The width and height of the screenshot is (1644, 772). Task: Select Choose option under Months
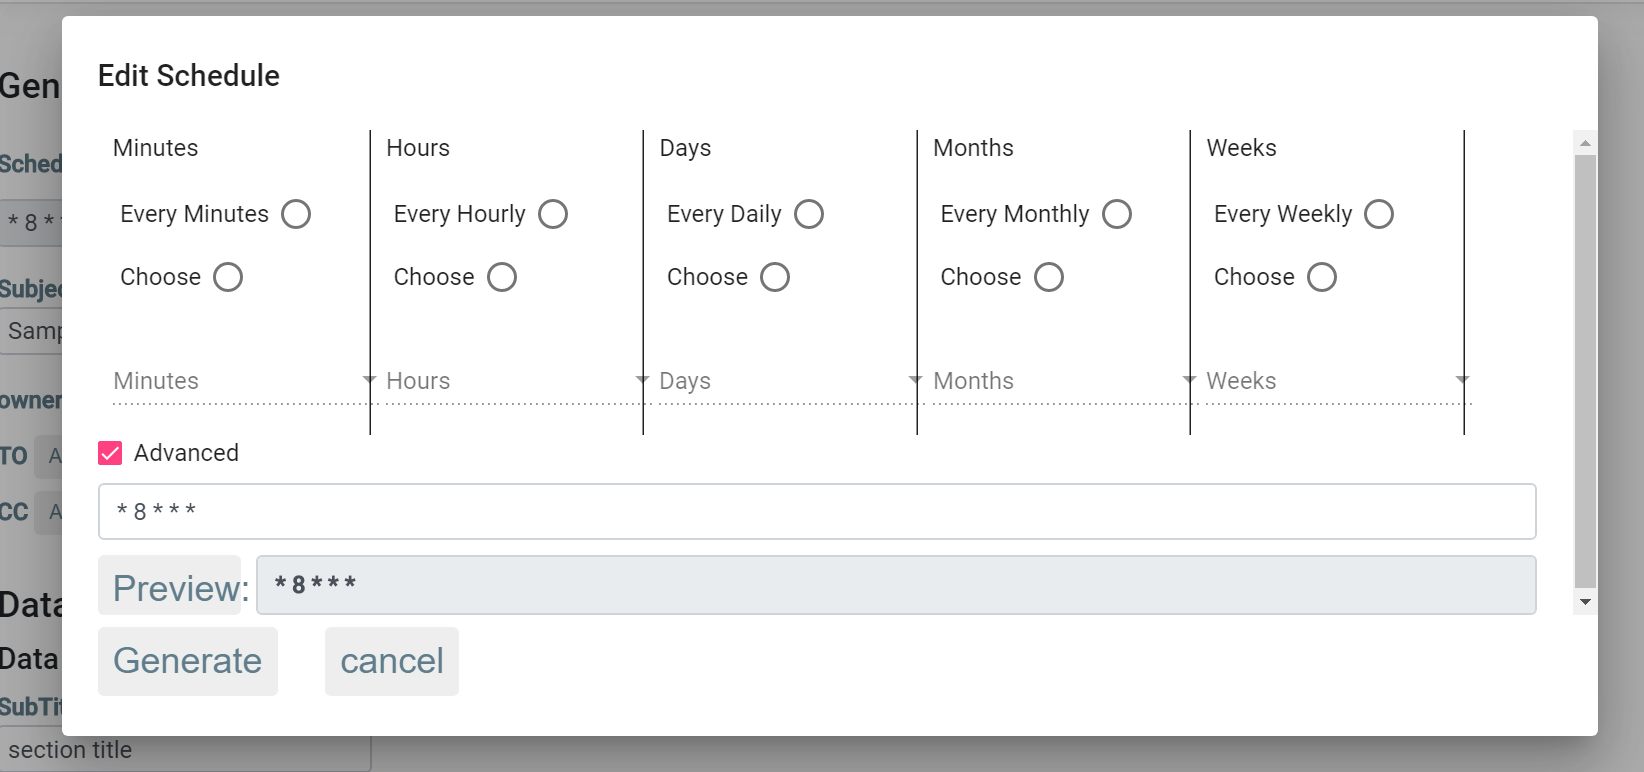coord(1049,277)
